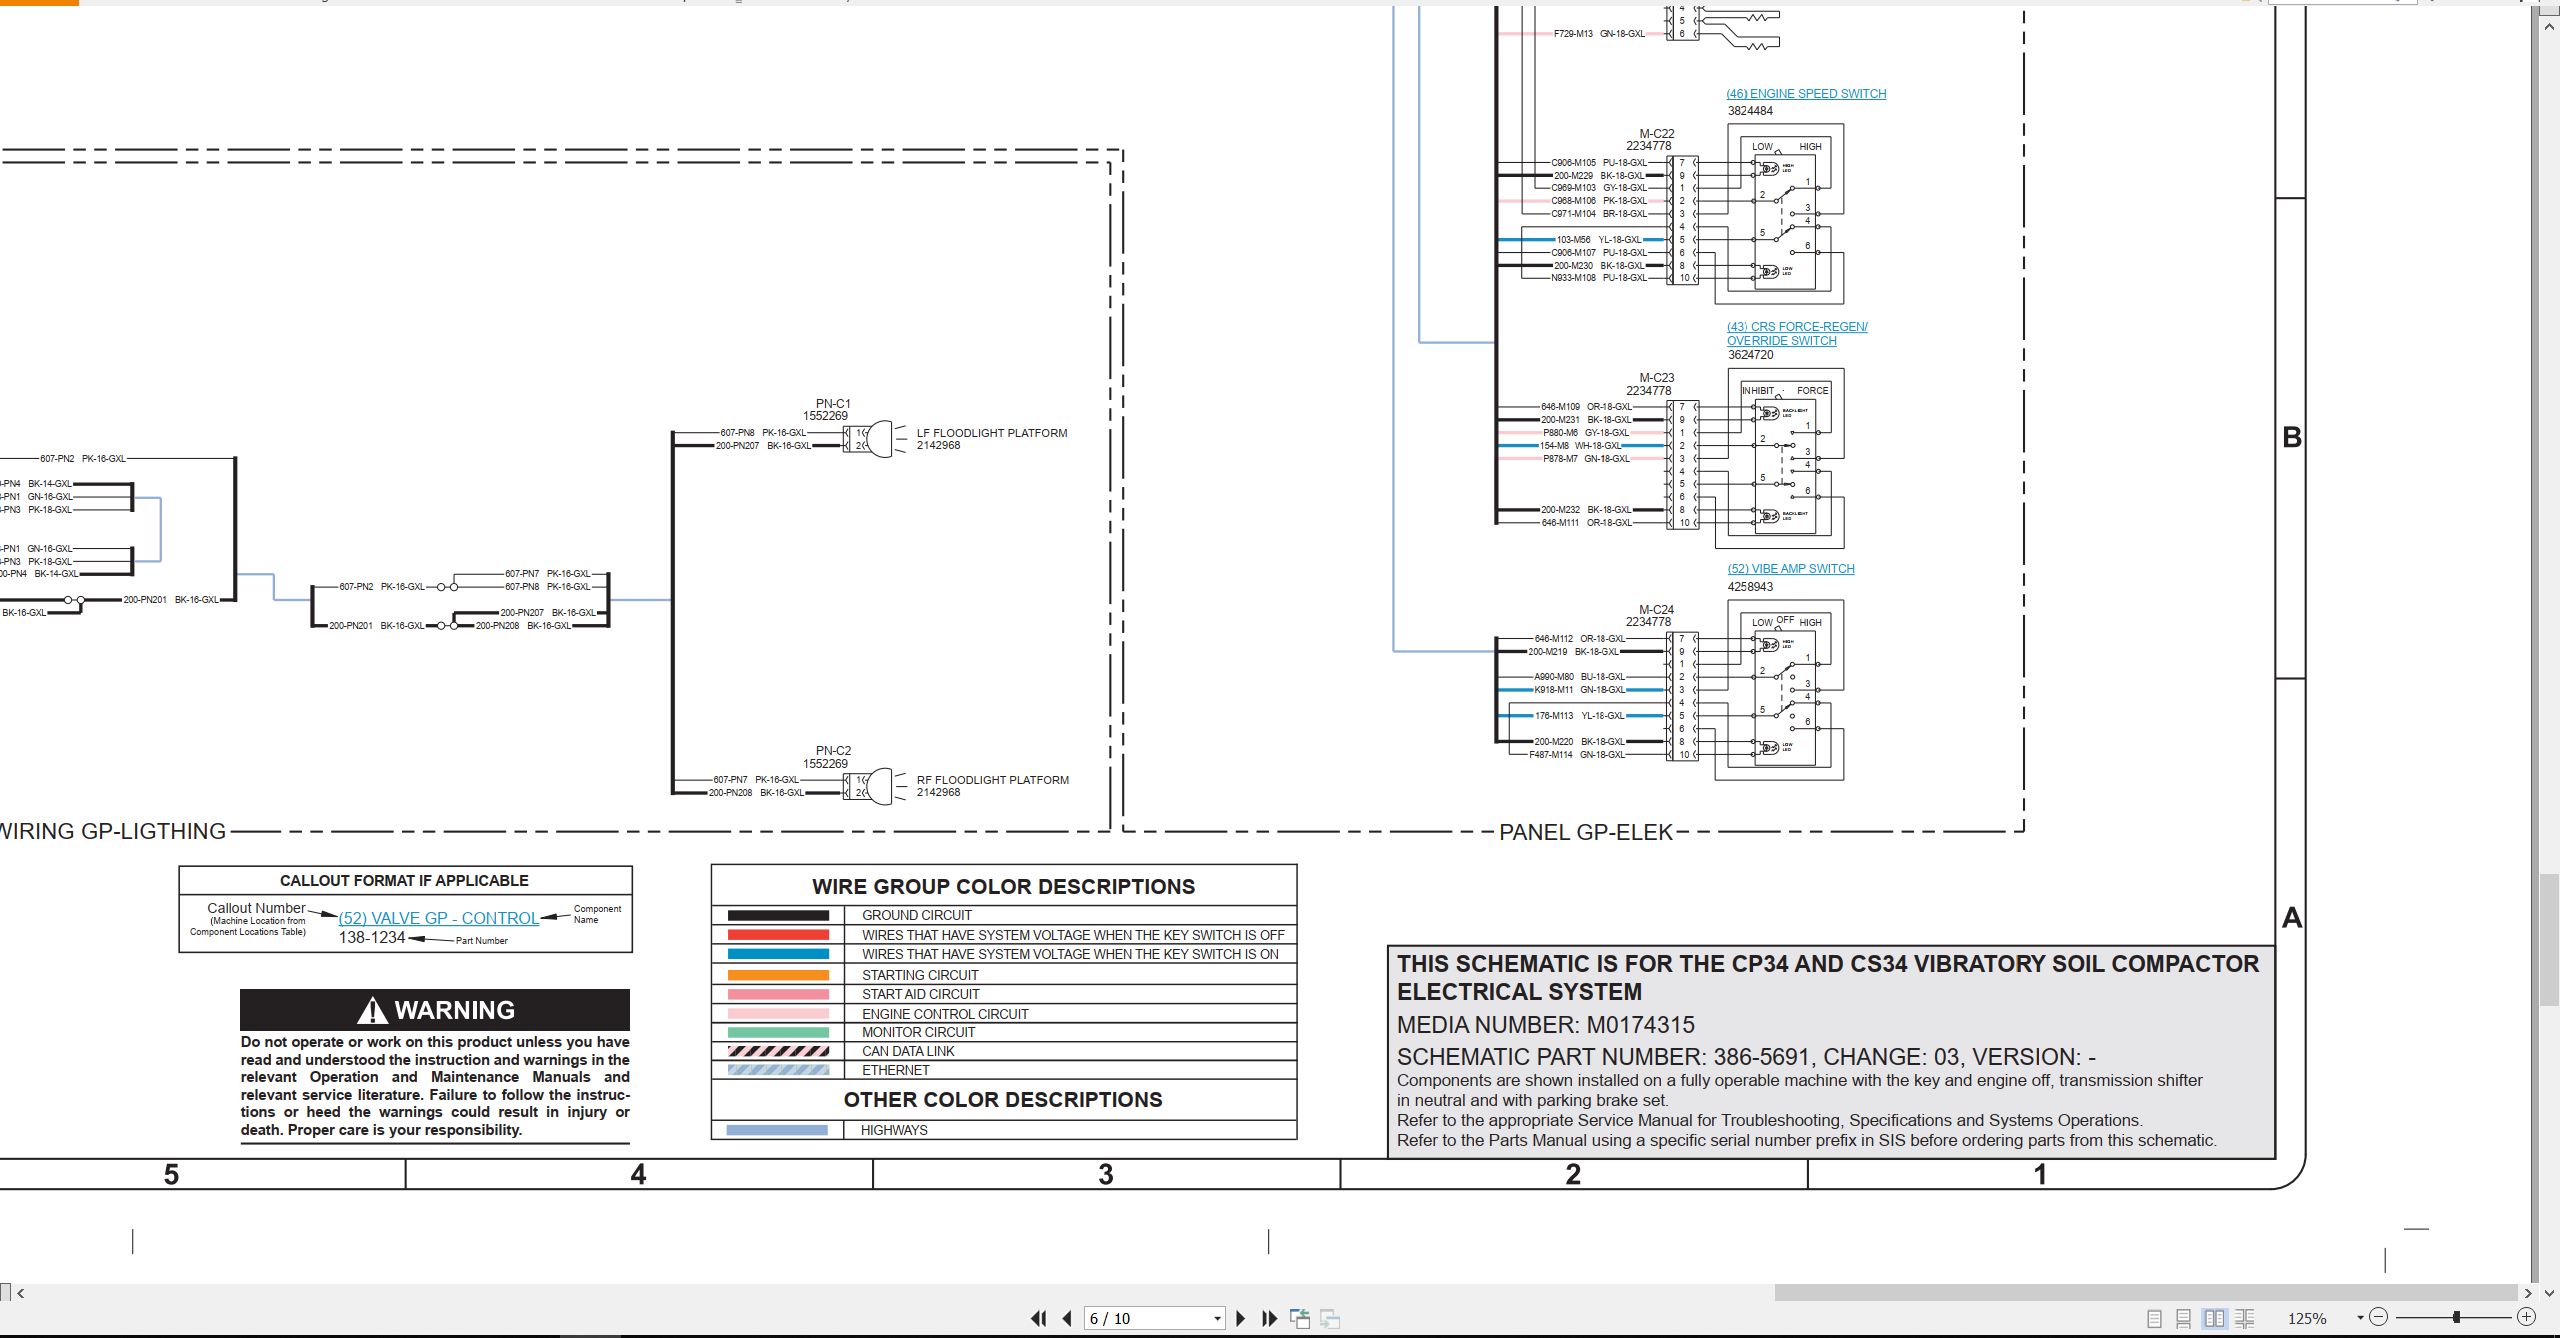This screenshot has height=1338, width=2560.
Task: Click the M-C24 connector label
Action: [1656, 609]
